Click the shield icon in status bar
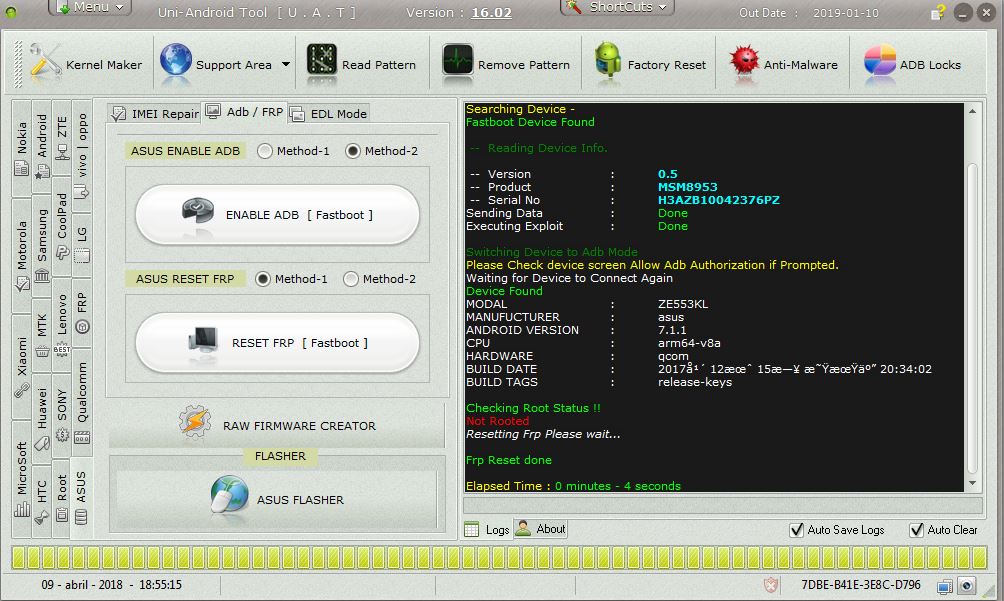The image size is (1004, 601). point(771,585)
